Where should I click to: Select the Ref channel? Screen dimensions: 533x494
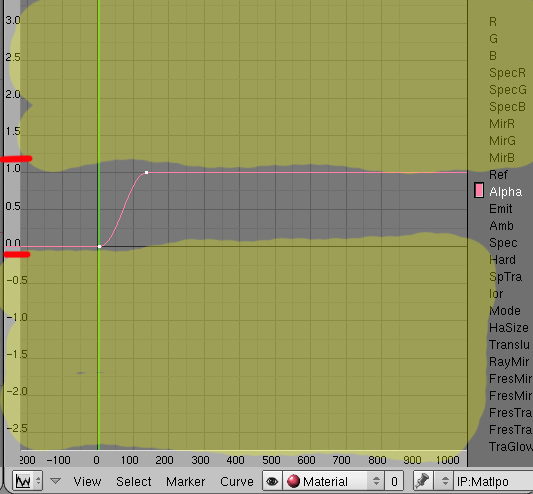tap(498, 175)
